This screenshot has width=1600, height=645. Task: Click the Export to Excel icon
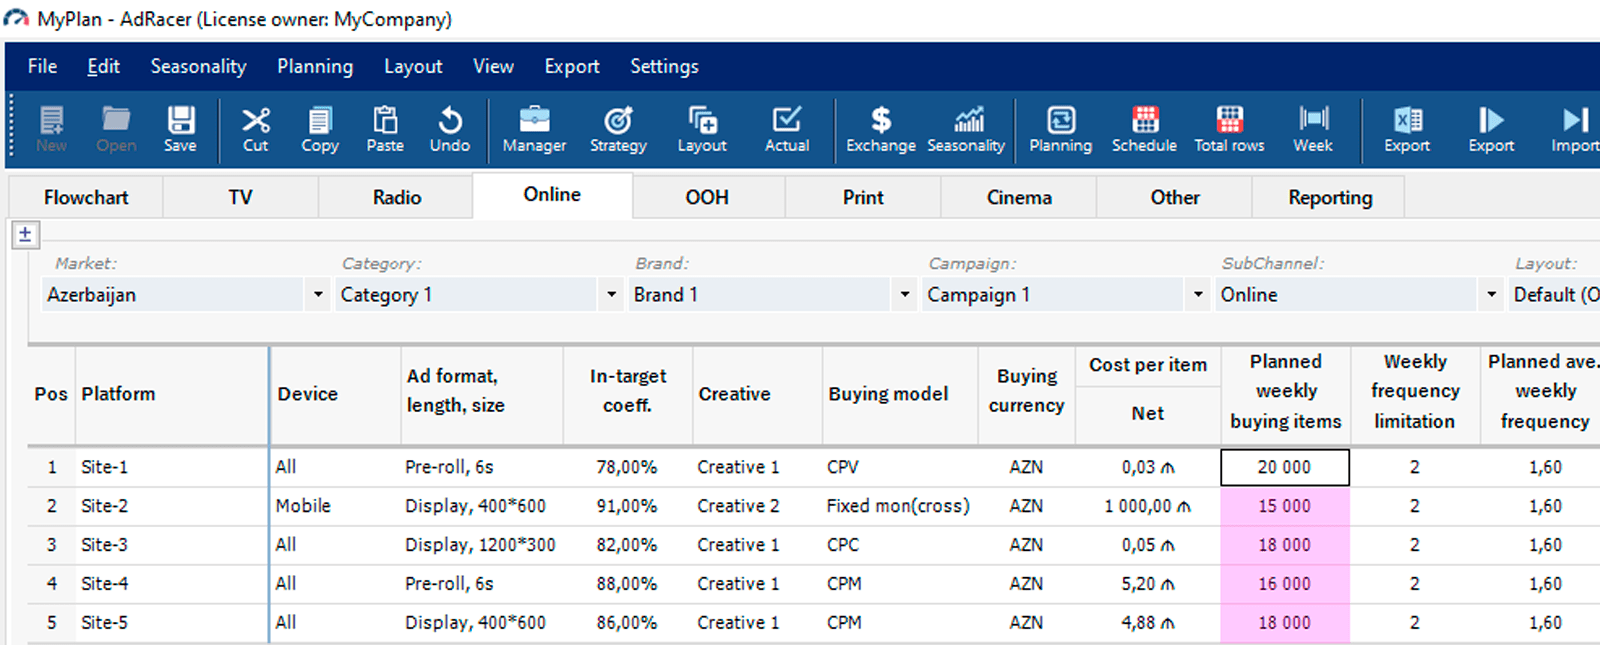[x=1407, y=129]
